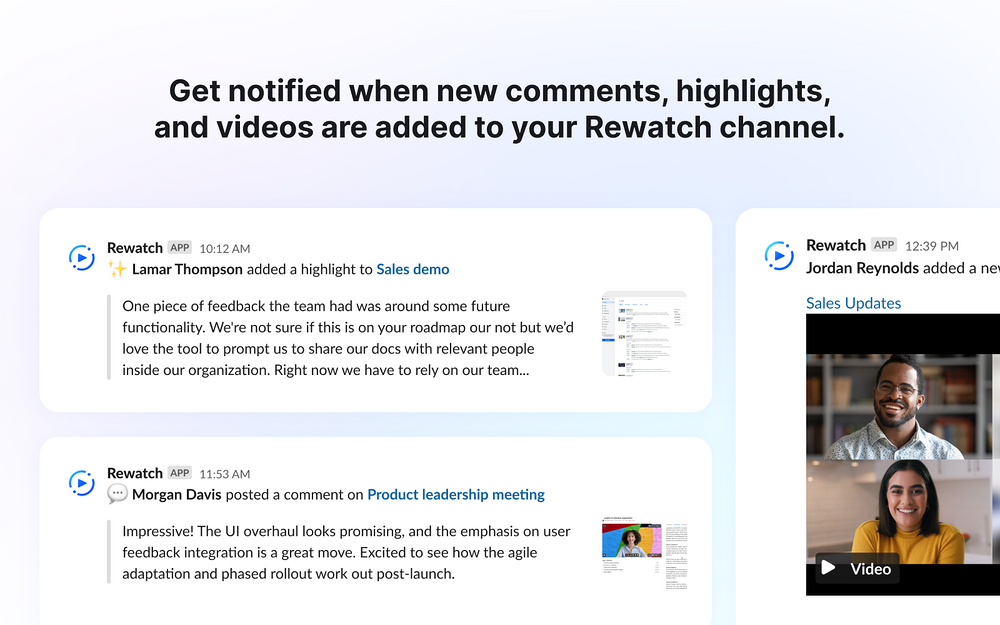Click the name Lamar Thompson
Image resolution: width=1000 pixels, height=625 pixels.
pos(187,269)
